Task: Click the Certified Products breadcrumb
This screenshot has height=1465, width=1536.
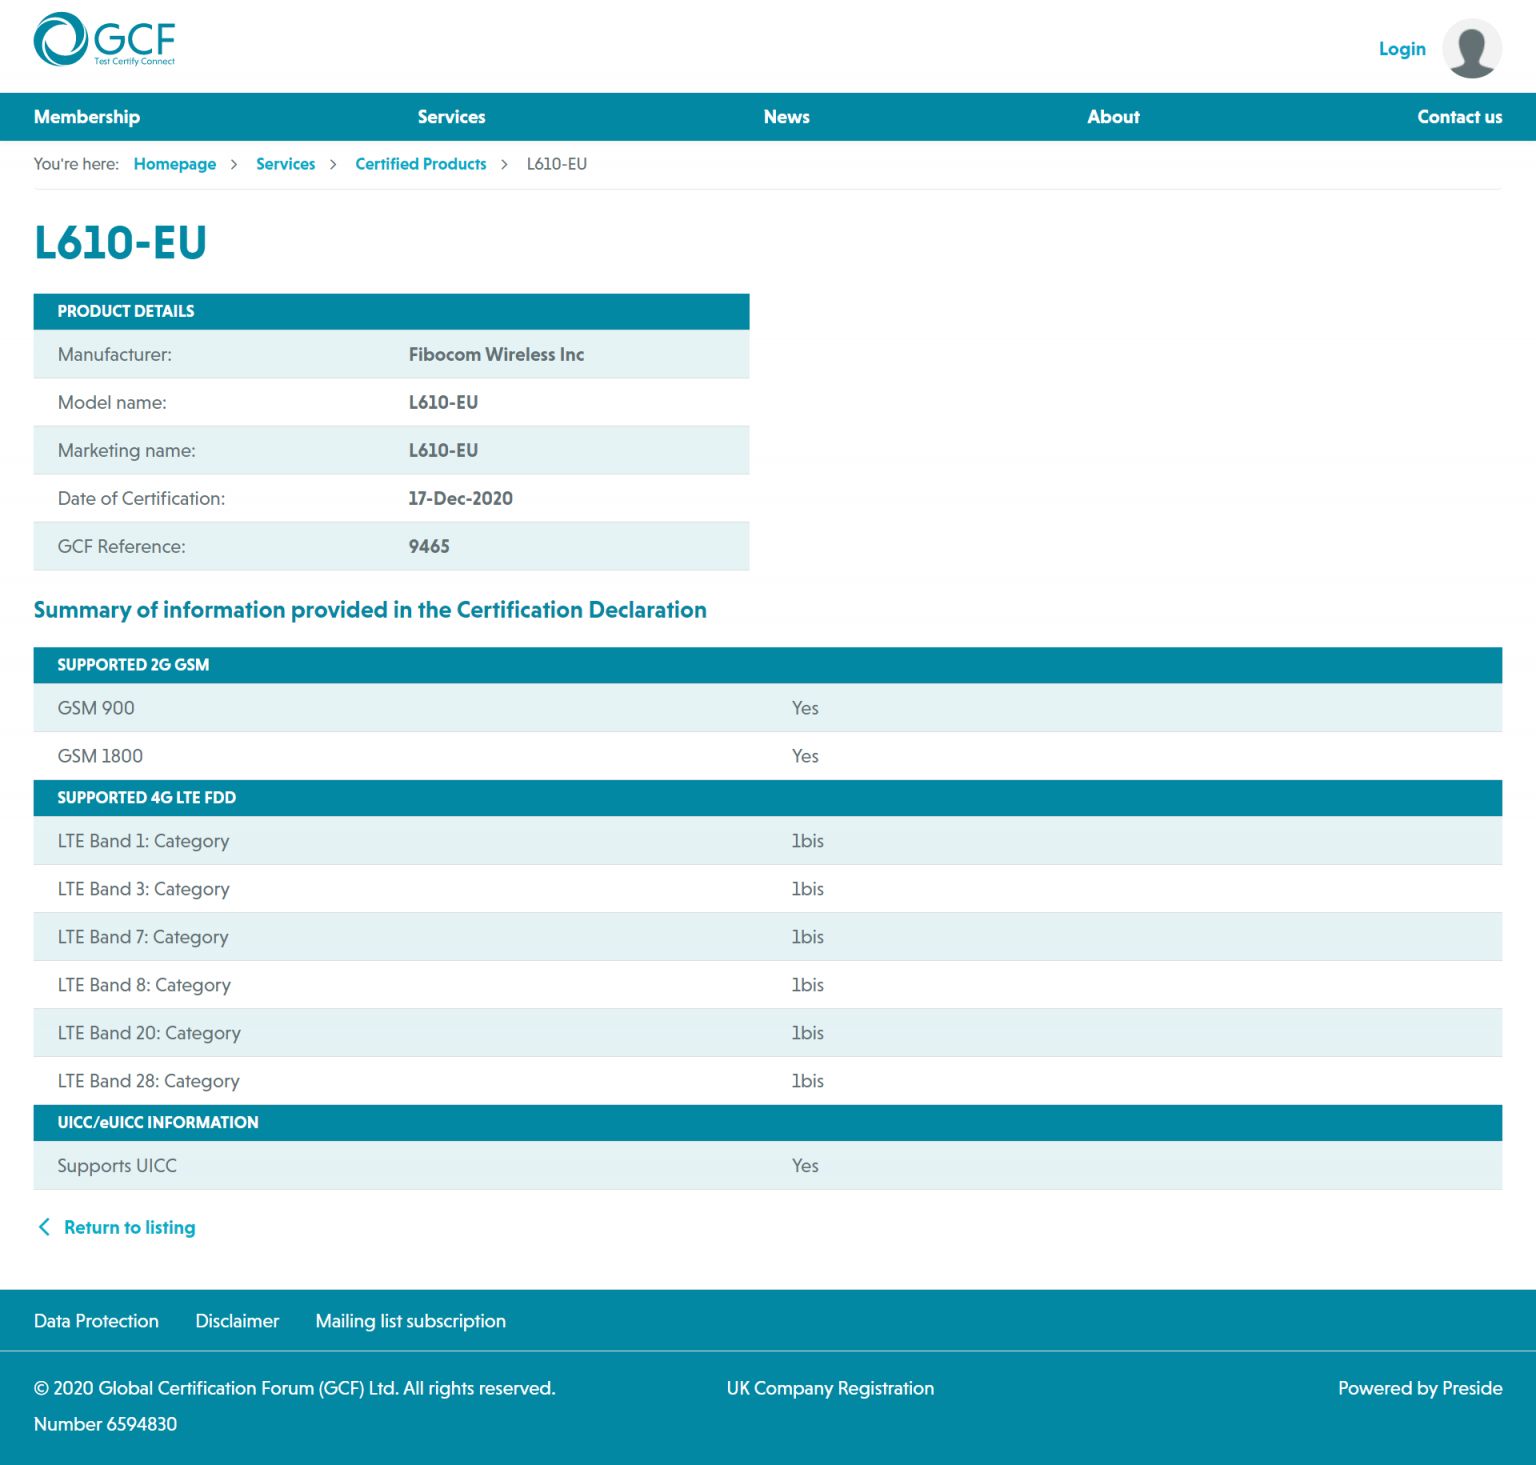Action: [420, 164]
